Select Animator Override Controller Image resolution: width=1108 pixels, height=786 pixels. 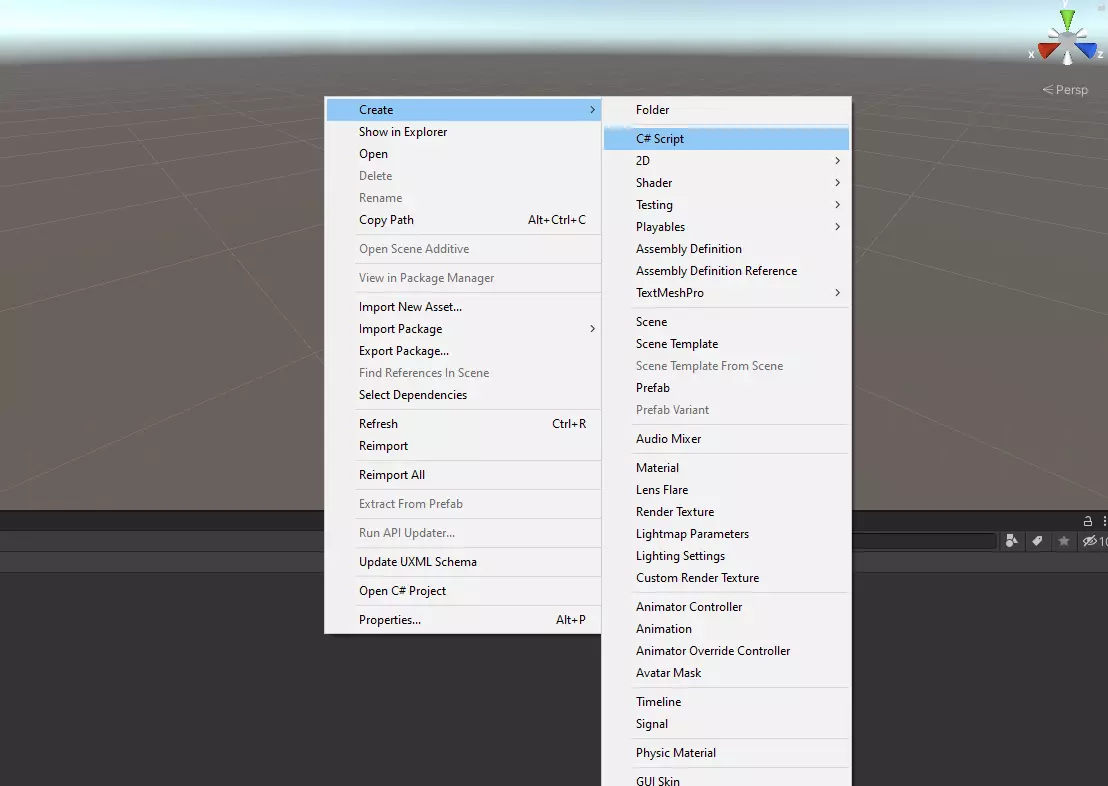pyautogui.click(x=726, y=650)
